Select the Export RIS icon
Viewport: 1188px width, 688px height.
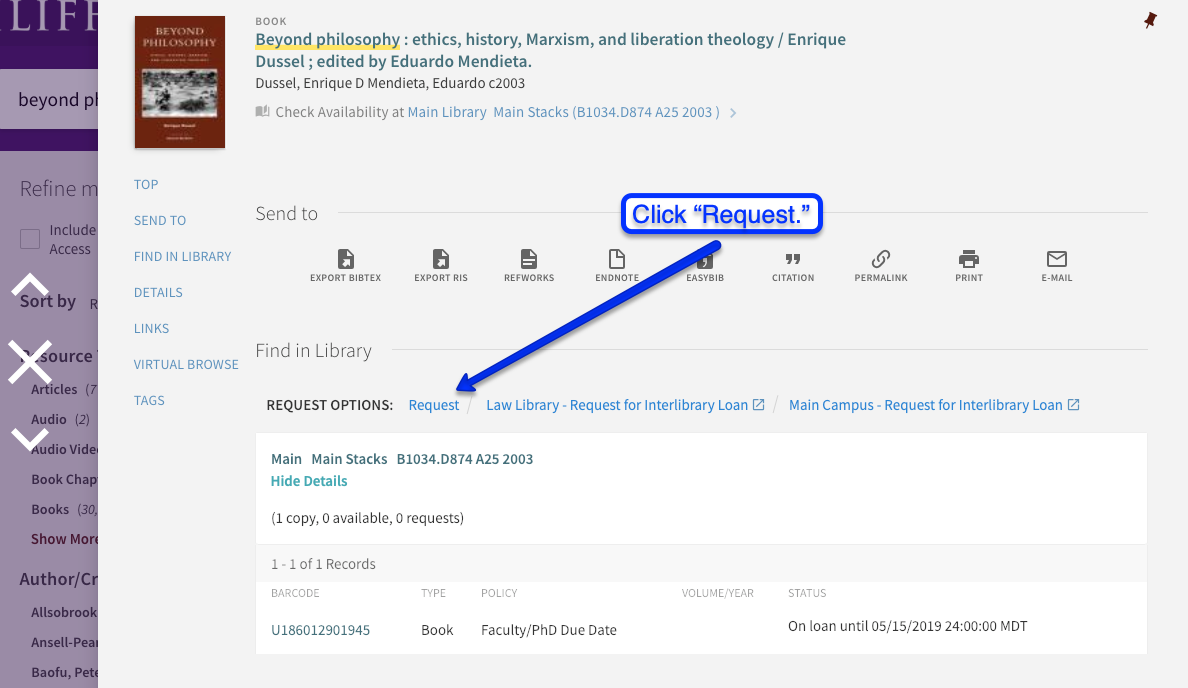click(x=441, y=260)
